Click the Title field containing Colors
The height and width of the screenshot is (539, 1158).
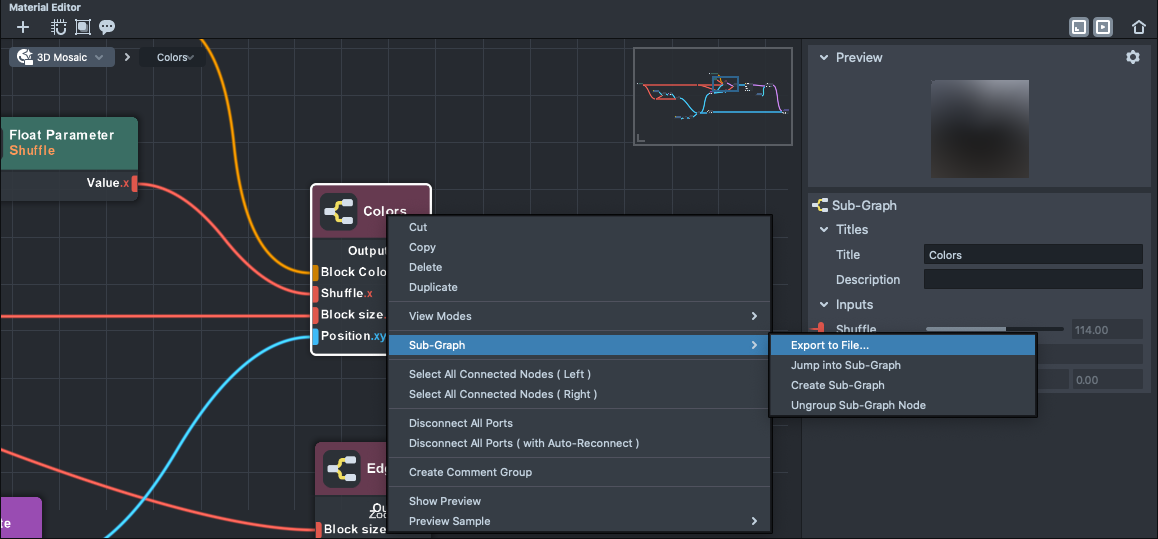1032,255
